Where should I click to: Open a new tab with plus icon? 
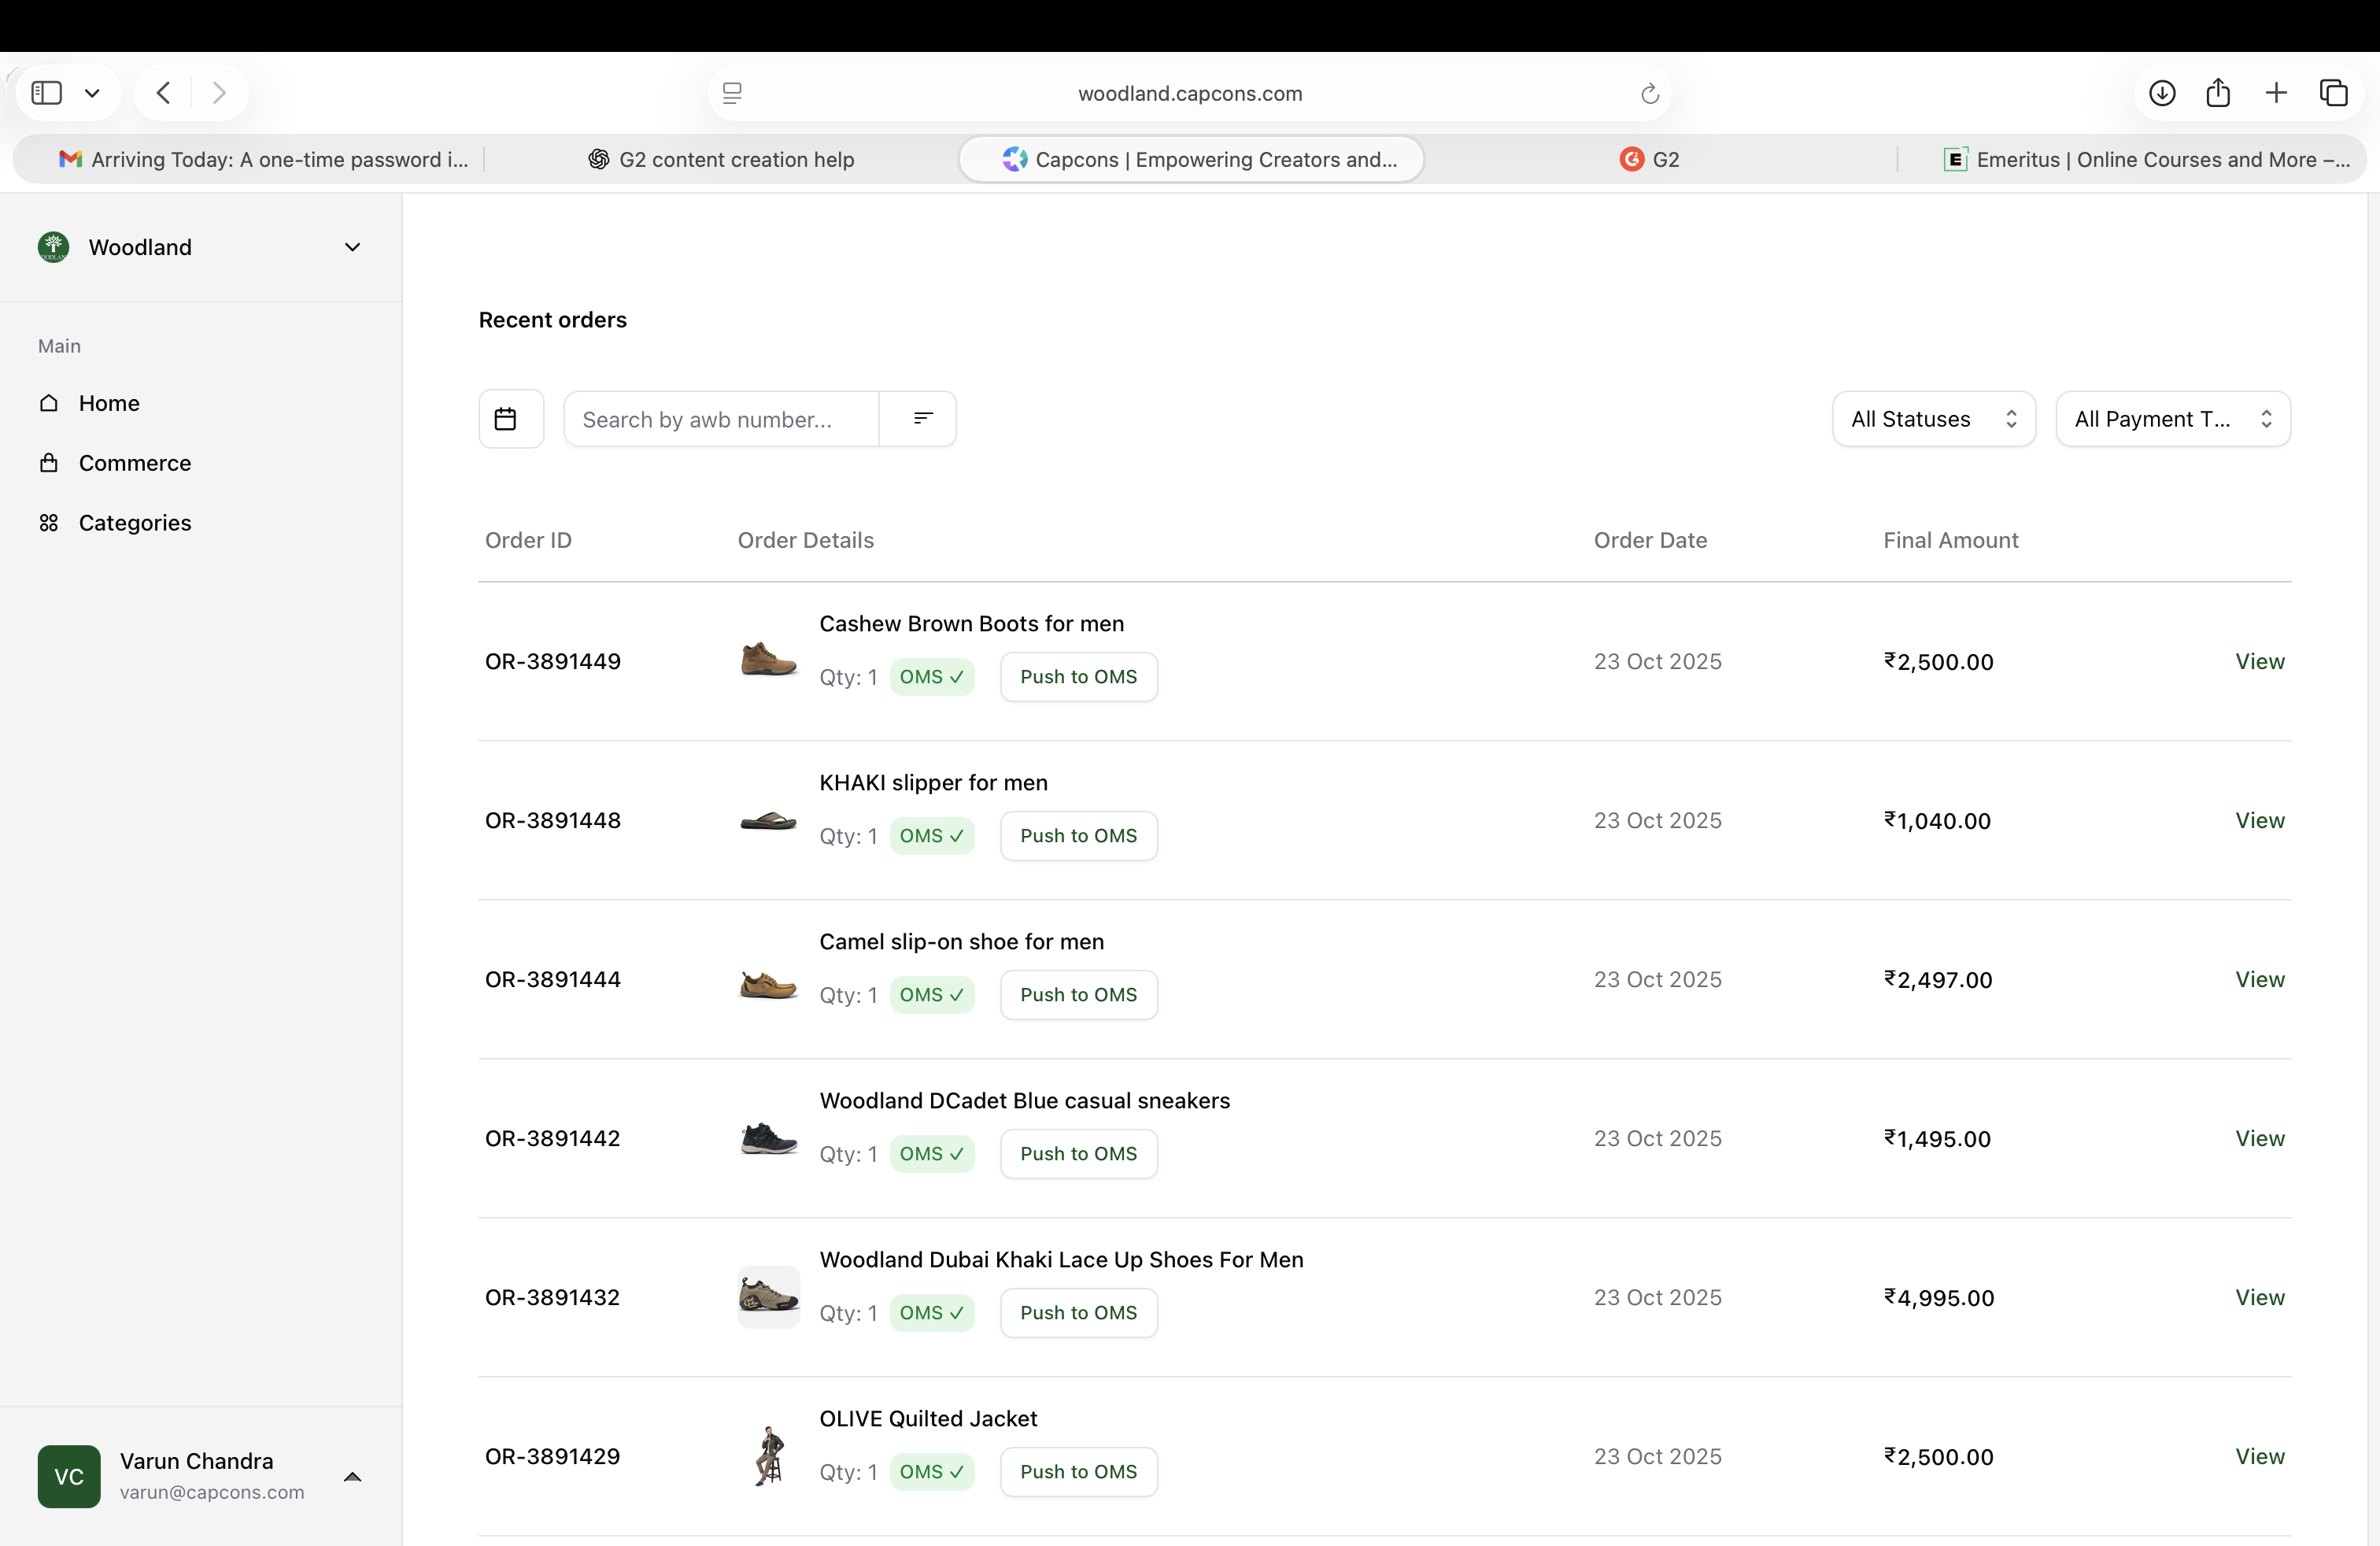[x=2275, y=93]
